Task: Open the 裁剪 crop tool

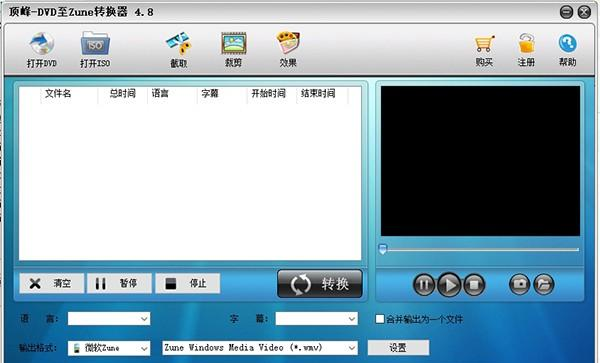Action: [x=233, y=49]
